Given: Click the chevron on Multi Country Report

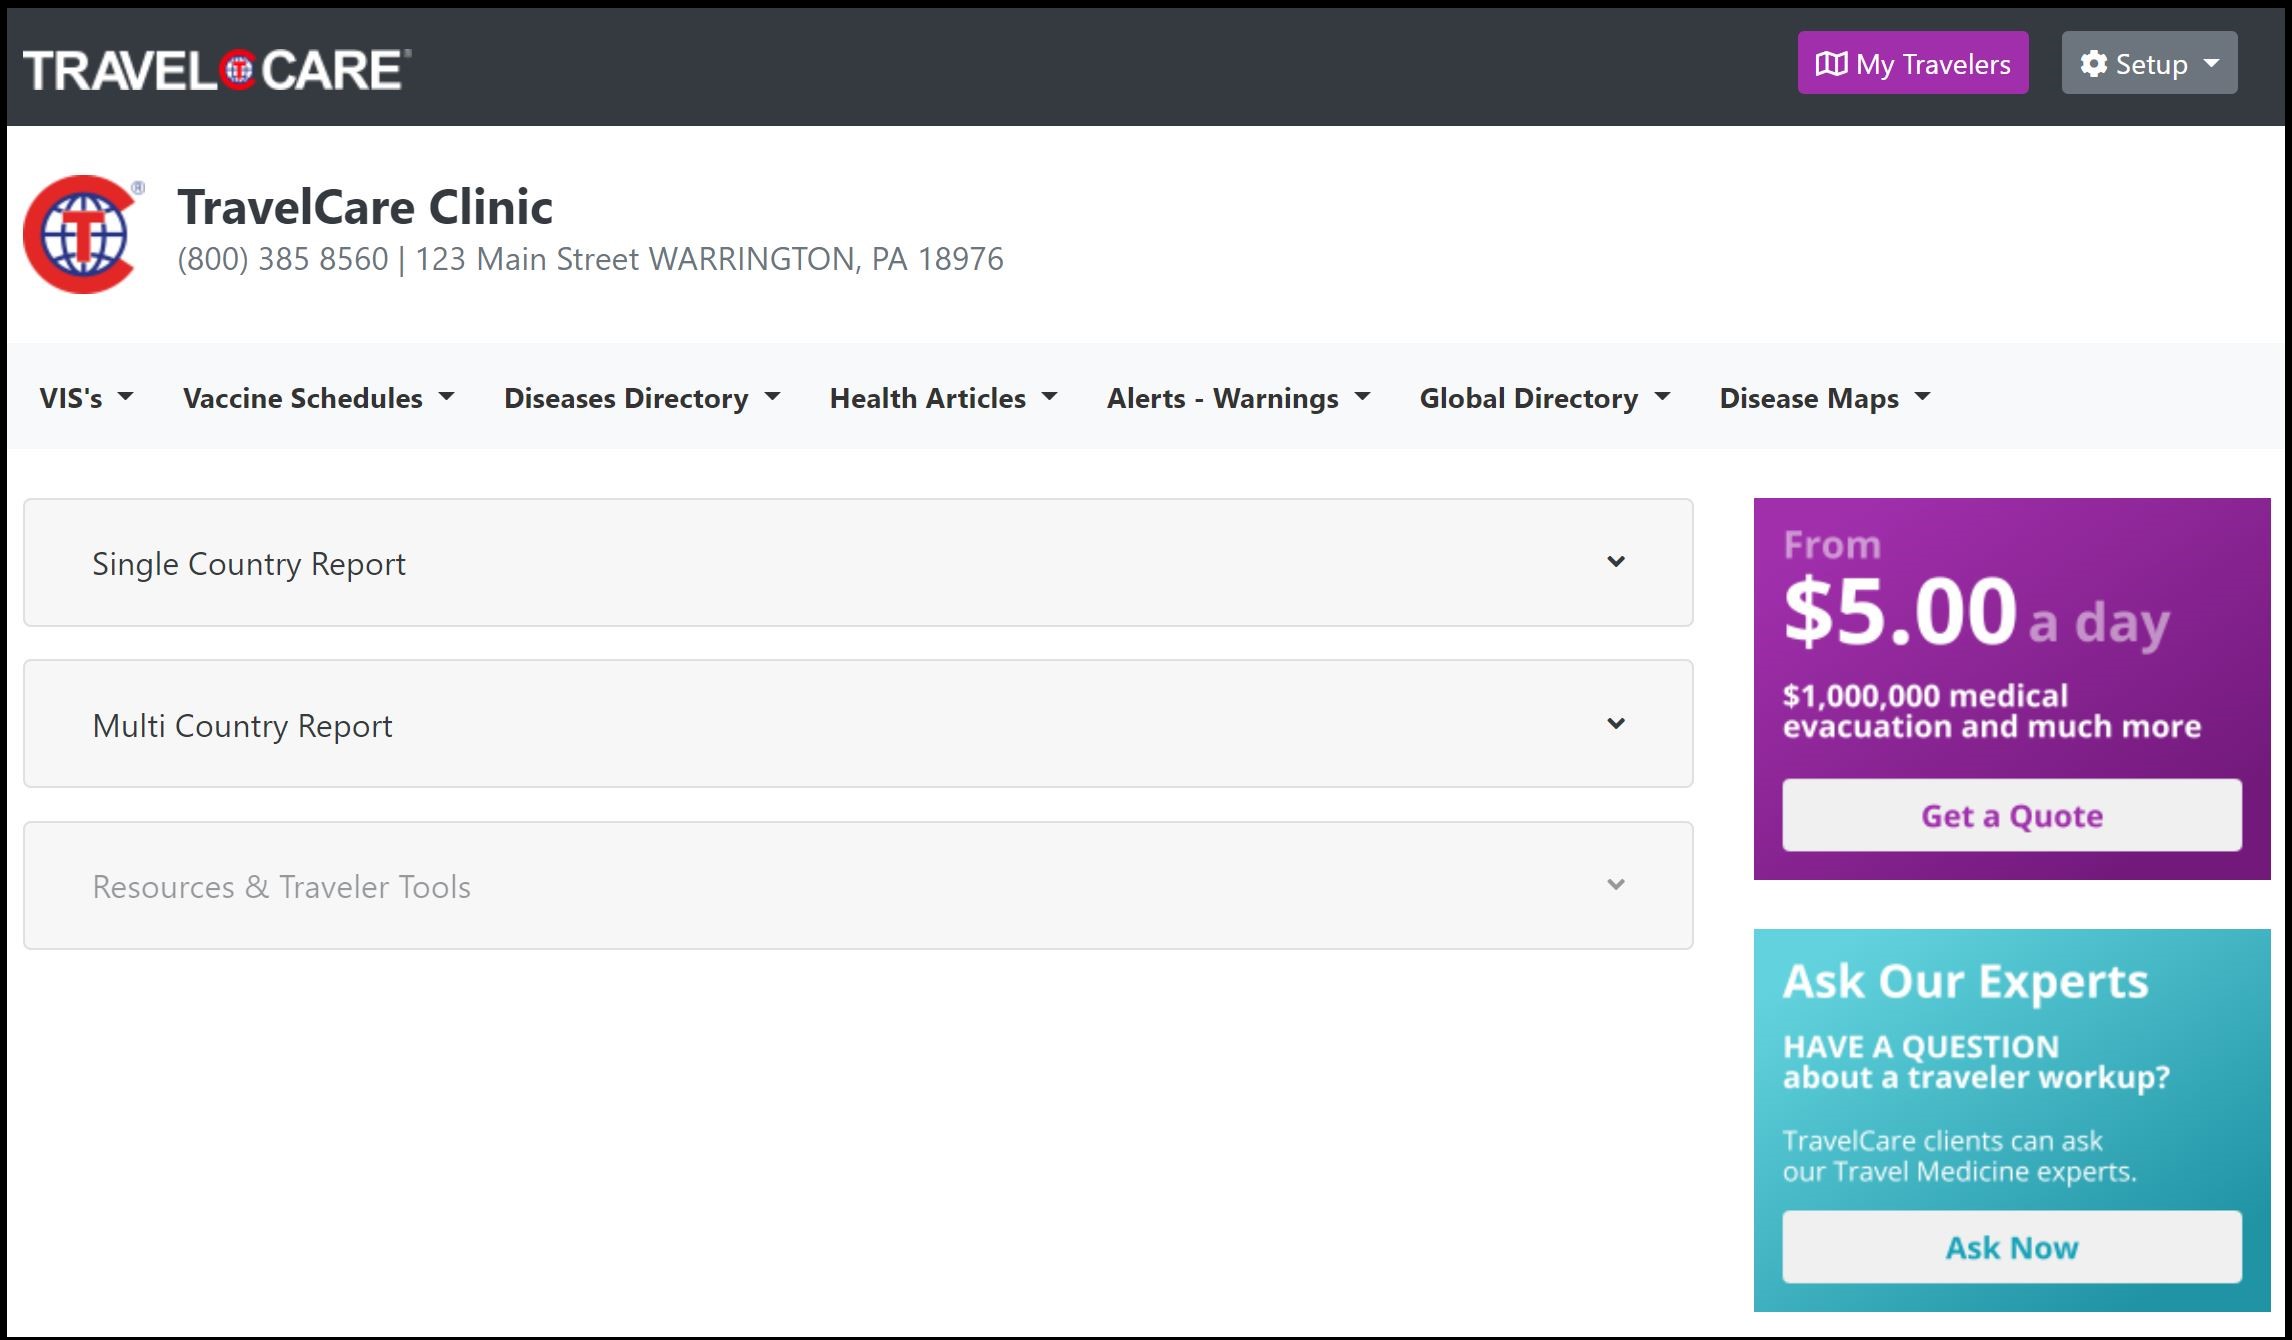Looking at the screenshot, I should pyautogui.click(x=1616, y=724).
